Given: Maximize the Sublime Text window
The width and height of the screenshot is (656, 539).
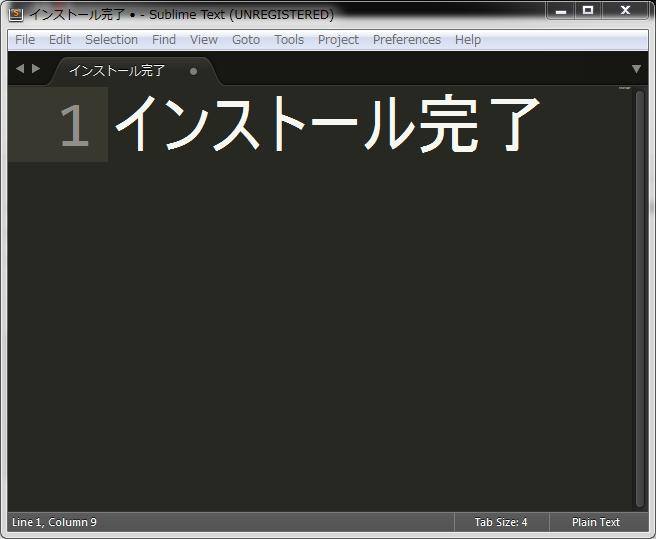Looking at the screenshot, I should pos(588,11).
